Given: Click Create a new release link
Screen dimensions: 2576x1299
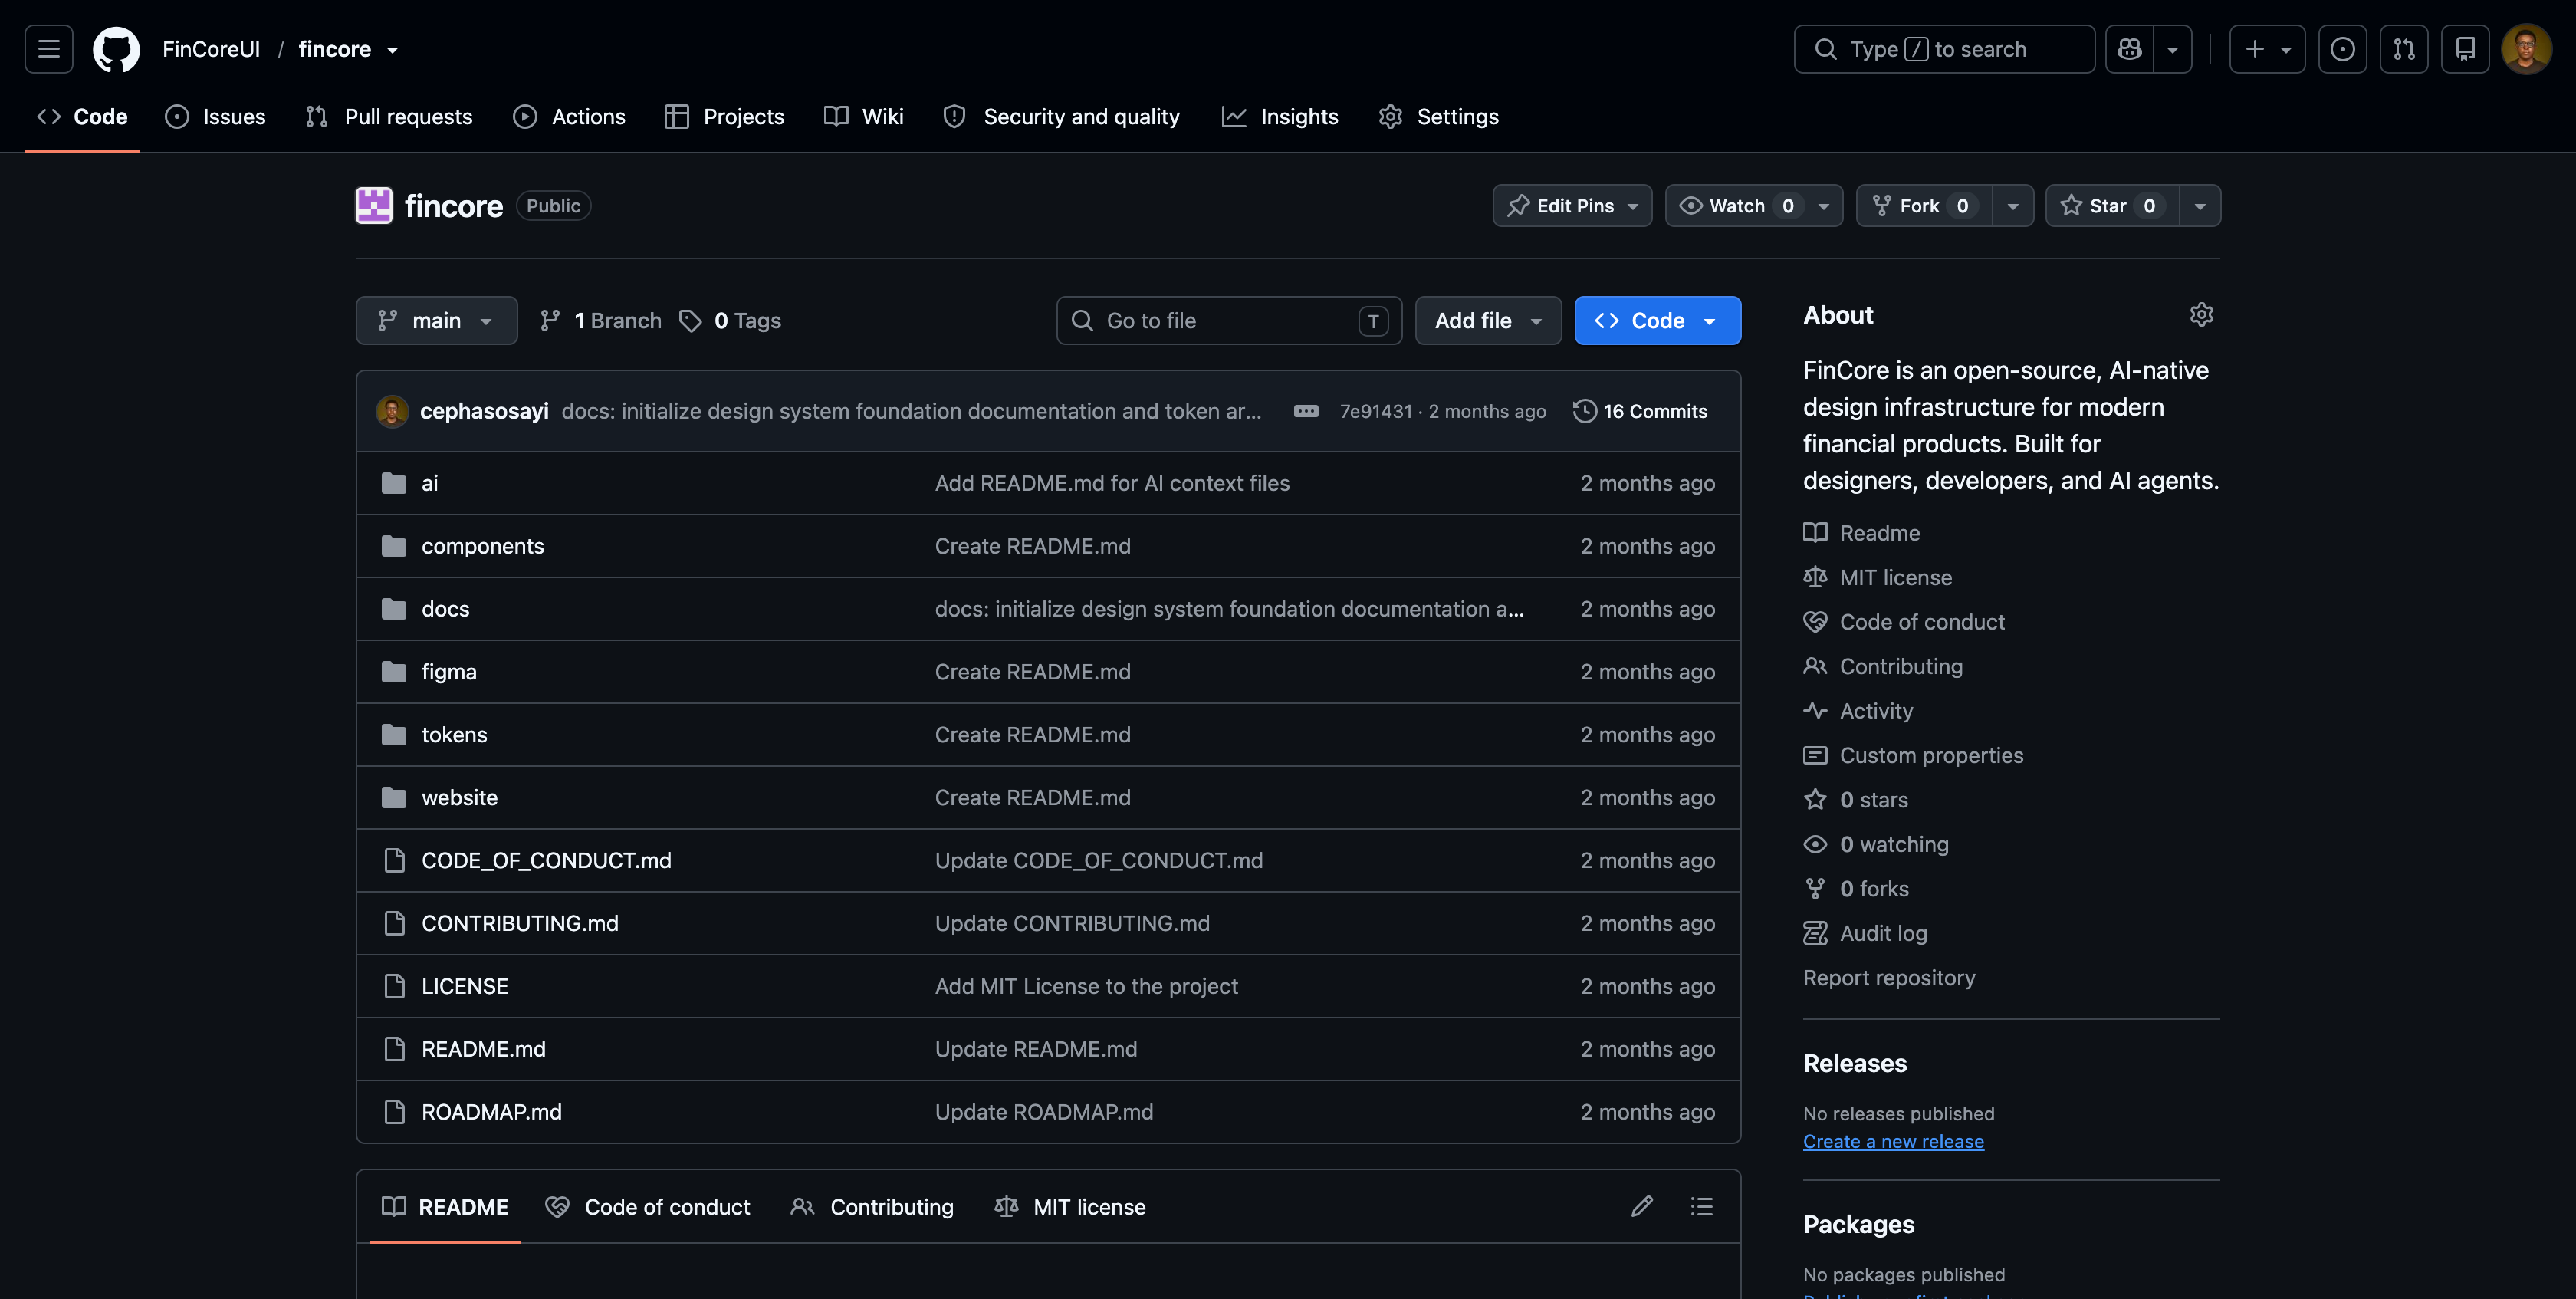Looking at the screenshot, I should pos(1893,1141).
